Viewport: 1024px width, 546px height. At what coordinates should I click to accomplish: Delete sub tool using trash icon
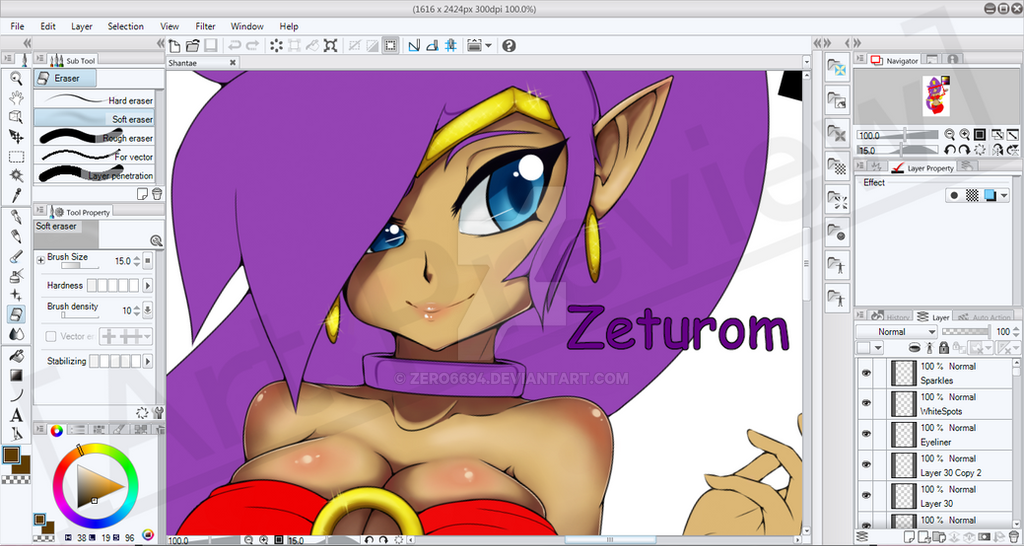click(157, 194)
